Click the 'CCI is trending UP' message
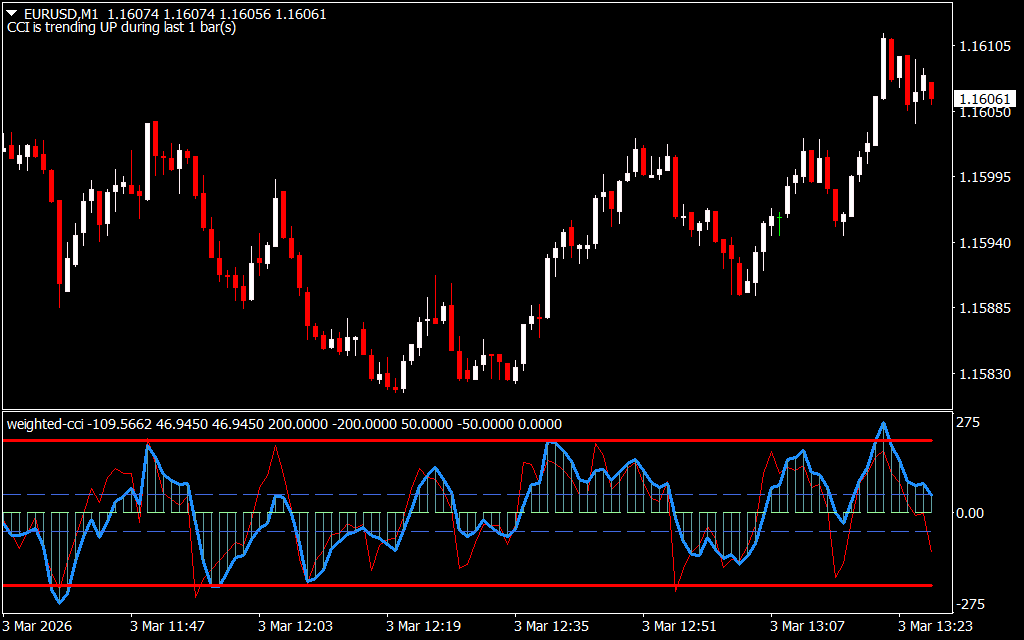 point(121,28)
